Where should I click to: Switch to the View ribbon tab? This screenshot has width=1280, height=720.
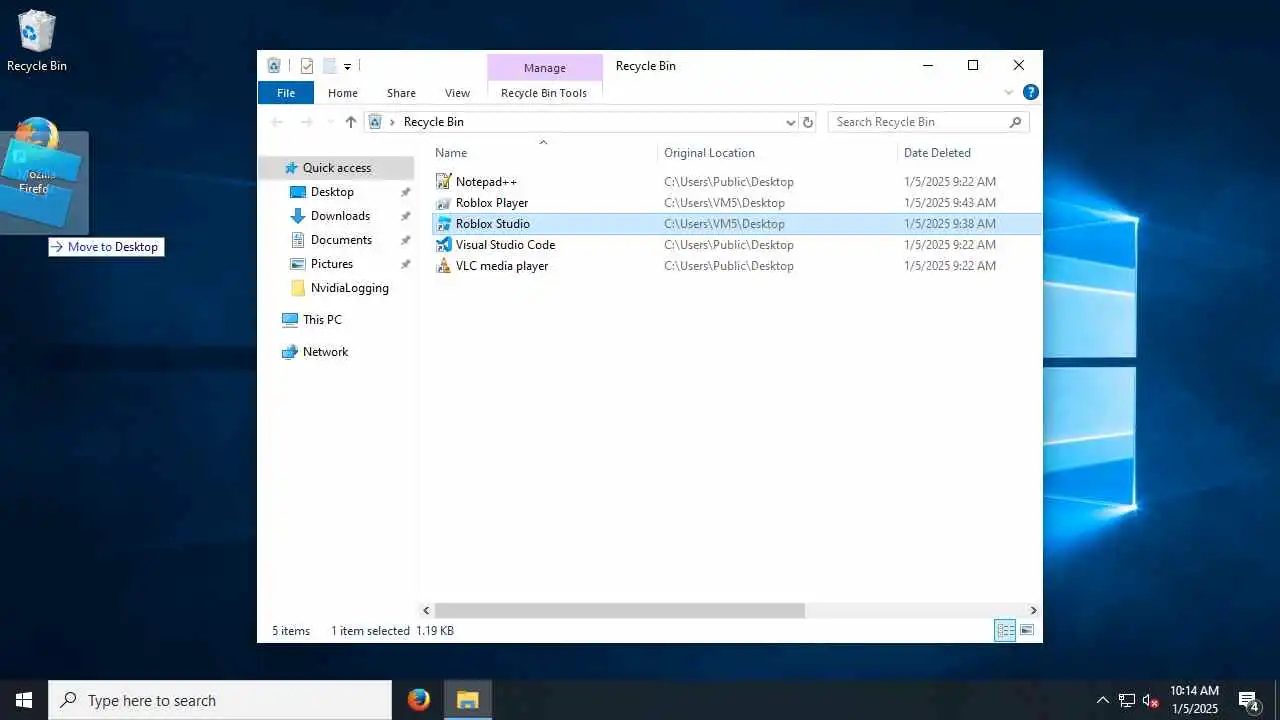tap(457, 93)
